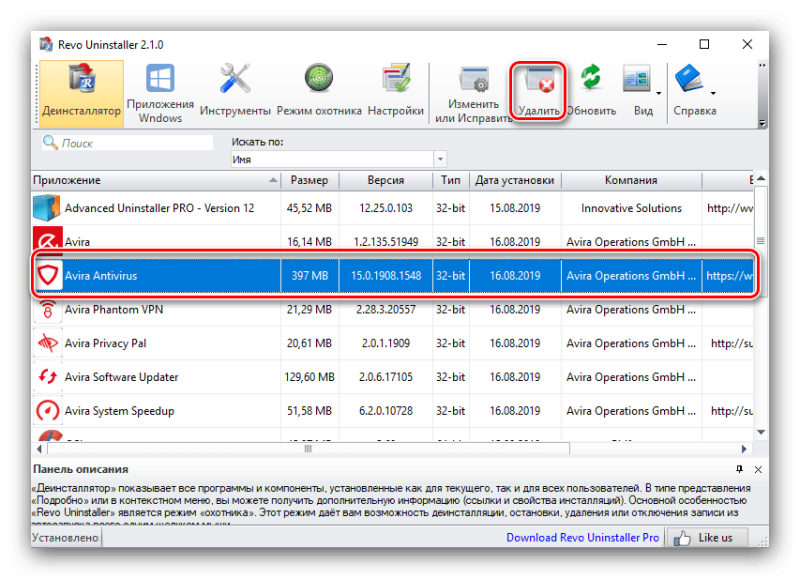800x579 pixels.
Task: Click horizontal scrollbar left arrow
Action: [x=39, y=449]
